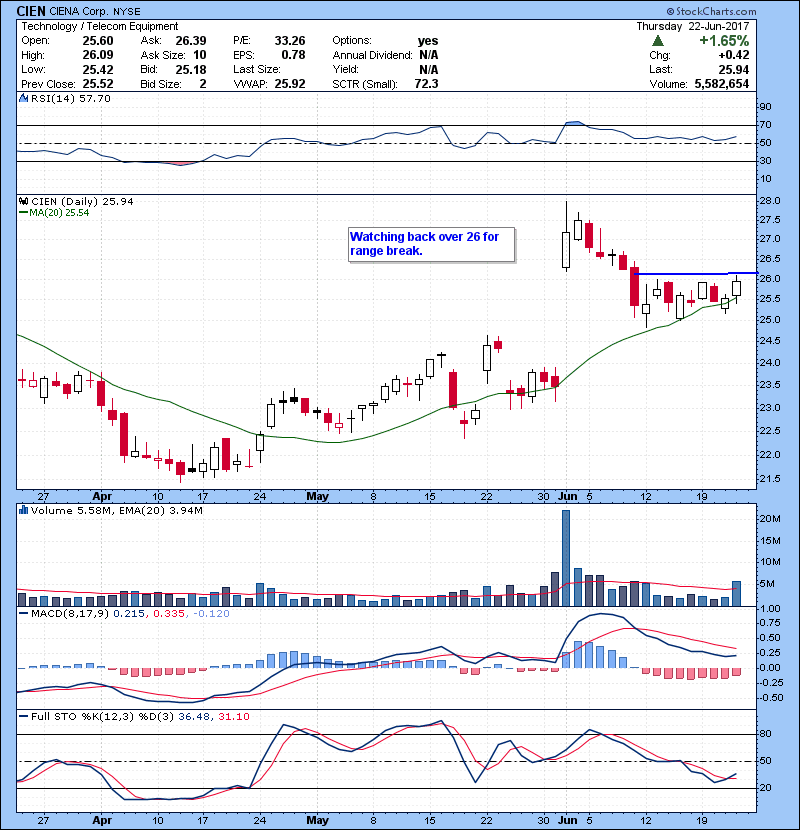The image size is (800, 830).
Task: Click the 'Technology / Telecom Equipment' sector label
Action: pos(100,26)
